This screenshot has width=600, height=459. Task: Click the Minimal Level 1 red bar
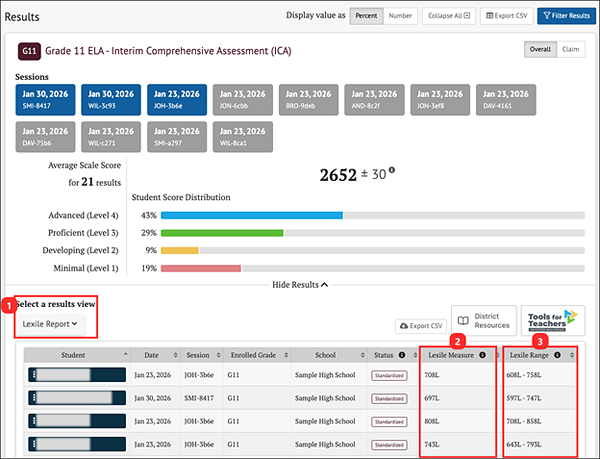pyautogui.click(x=201, y=269)
